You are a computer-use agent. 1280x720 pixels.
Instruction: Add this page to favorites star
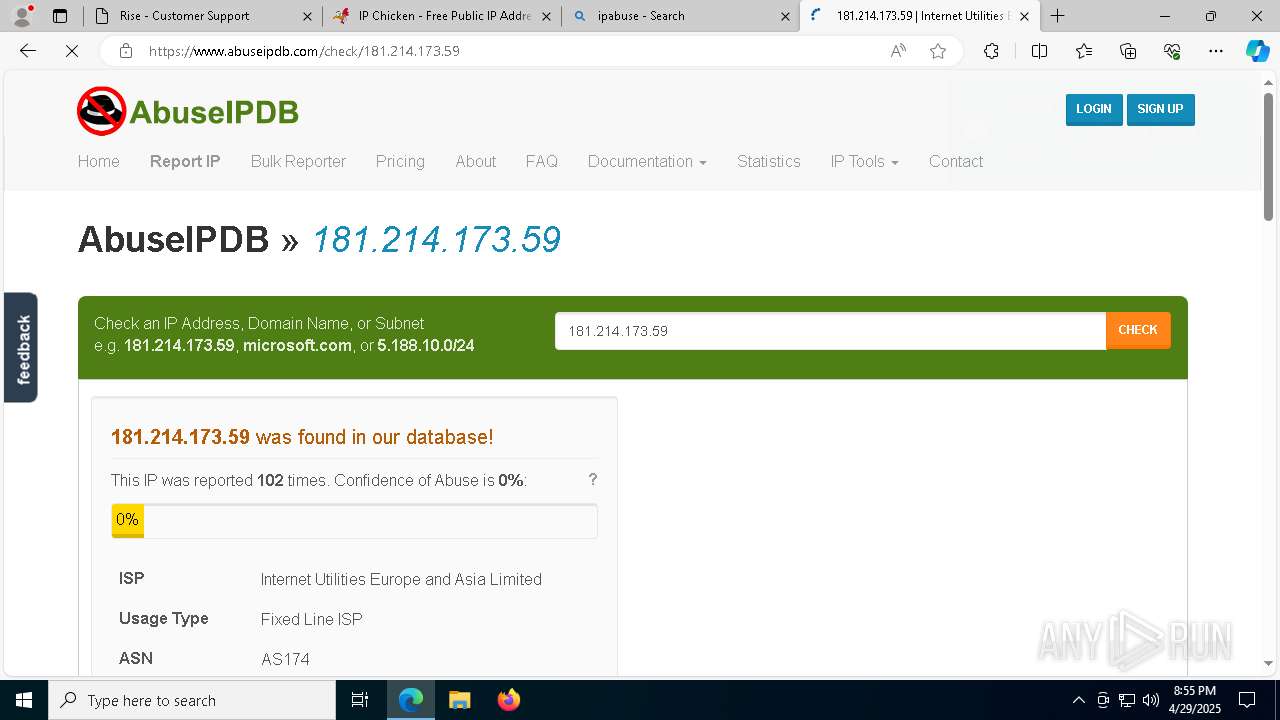(x=938, y=51)
